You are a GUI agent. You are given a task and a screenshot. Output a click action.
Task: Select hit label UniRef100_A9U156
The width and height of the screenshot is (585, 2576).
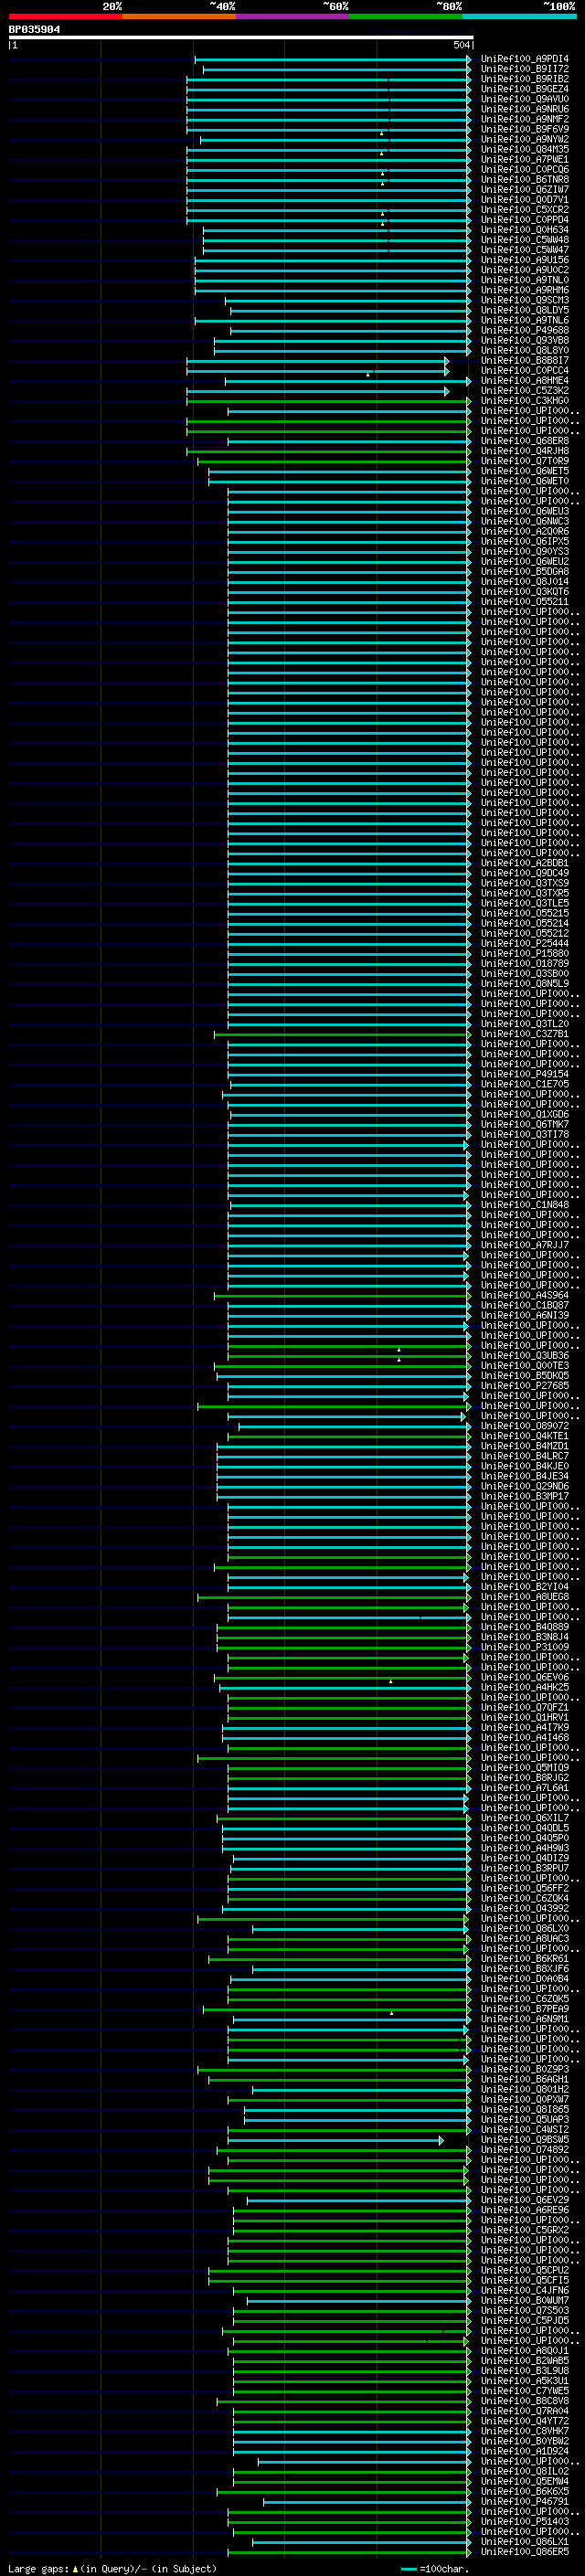pyautogui.click(x=524, y=260)
